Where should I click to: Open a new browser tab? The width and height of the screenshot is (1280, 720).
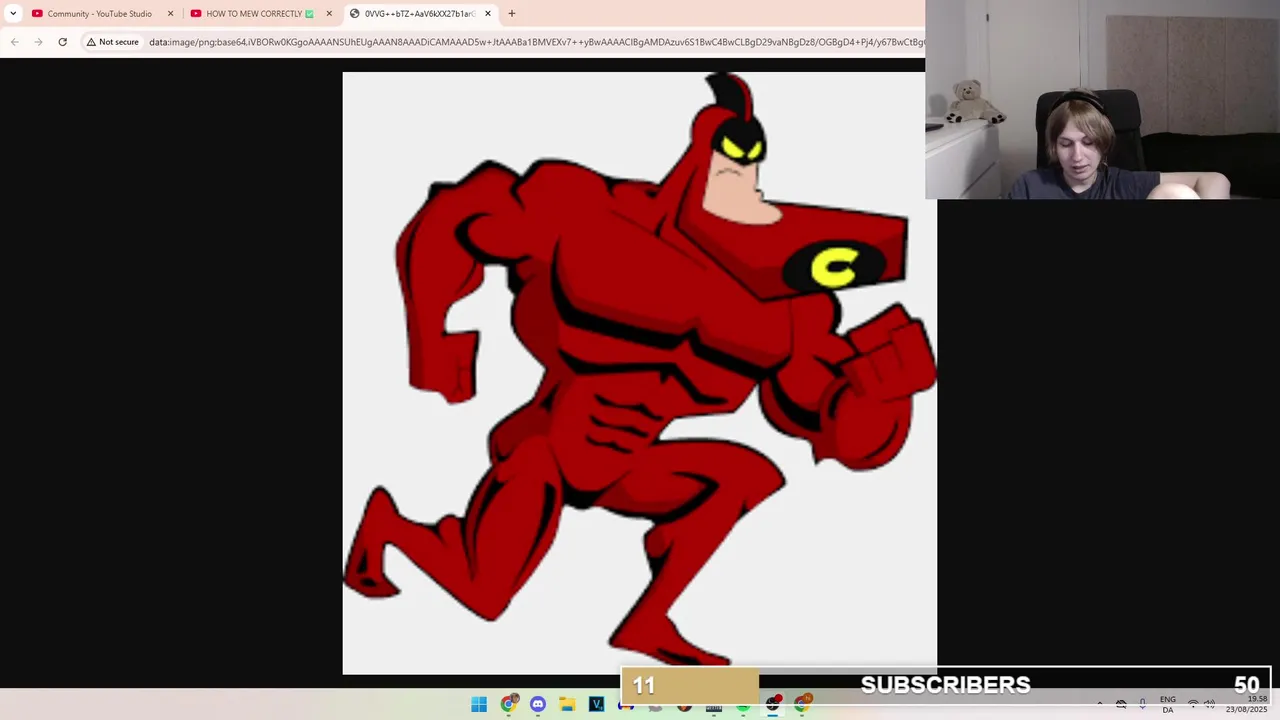(x=512, y=13)
